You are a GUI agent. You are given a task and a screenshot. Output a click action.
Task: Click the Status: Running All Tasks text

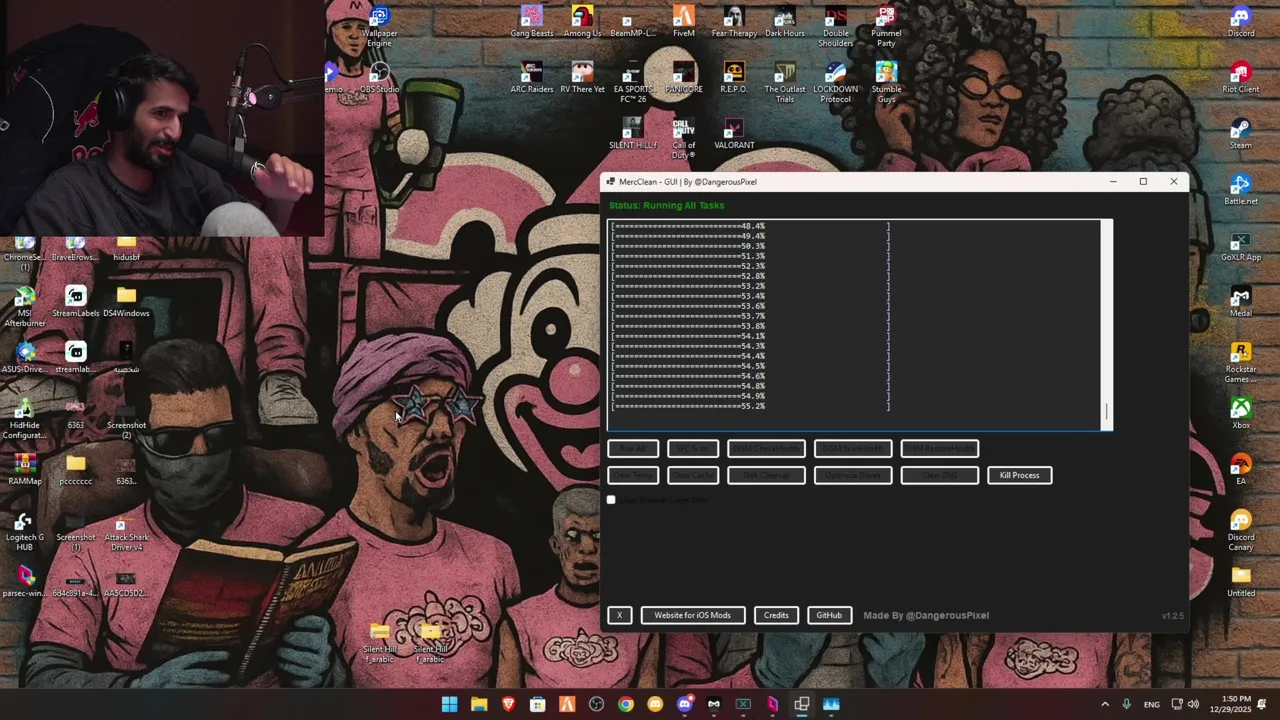(x=666, y=205)
